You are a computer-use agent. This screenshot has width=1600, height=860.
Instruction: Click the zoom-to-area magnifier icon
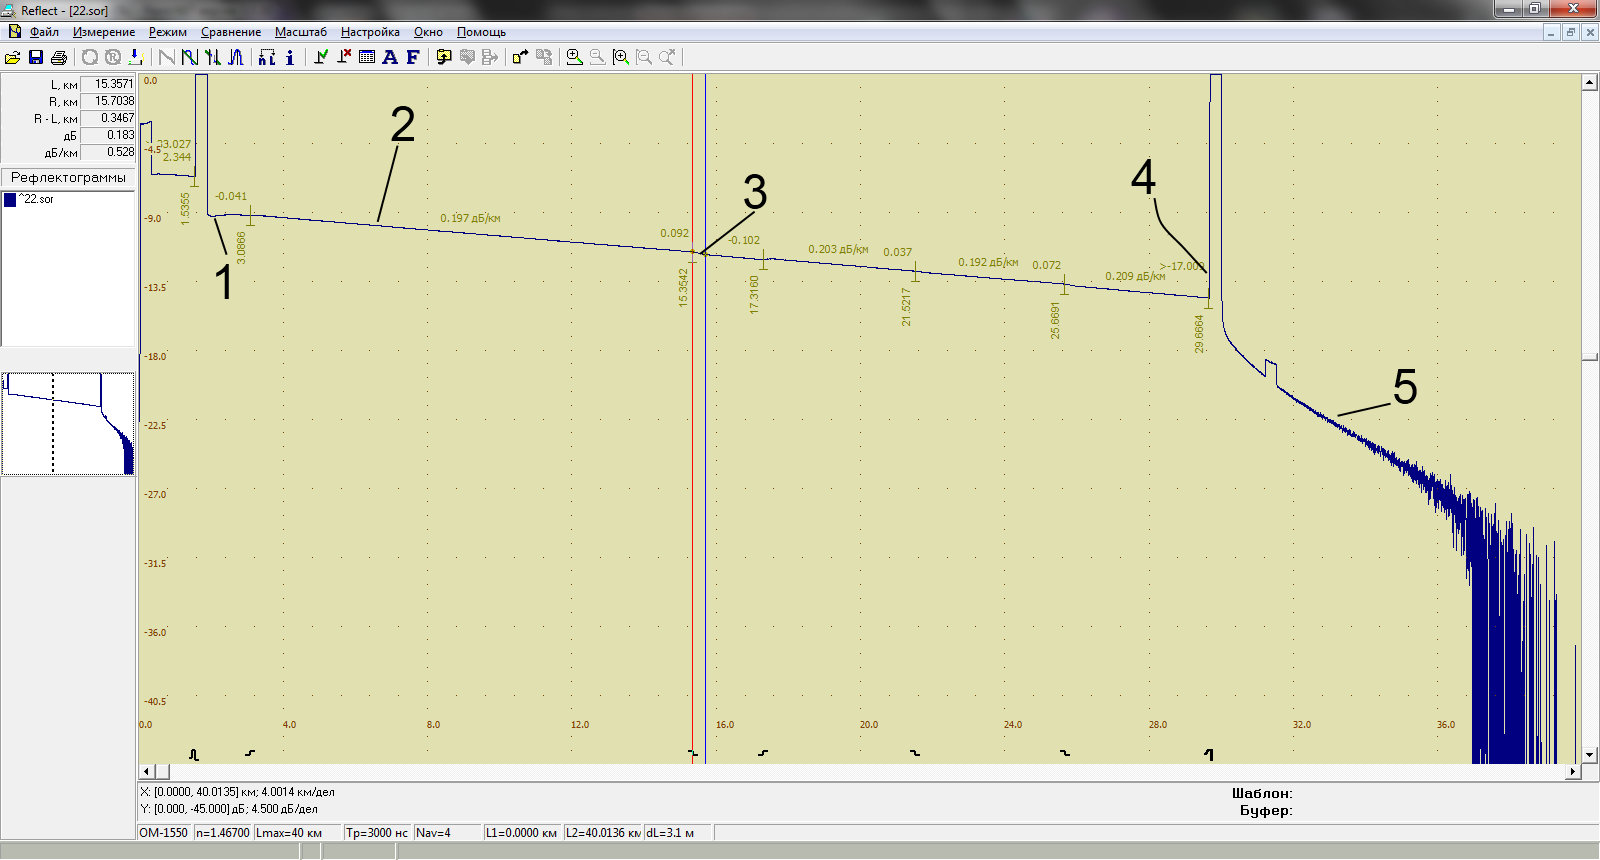621,57
